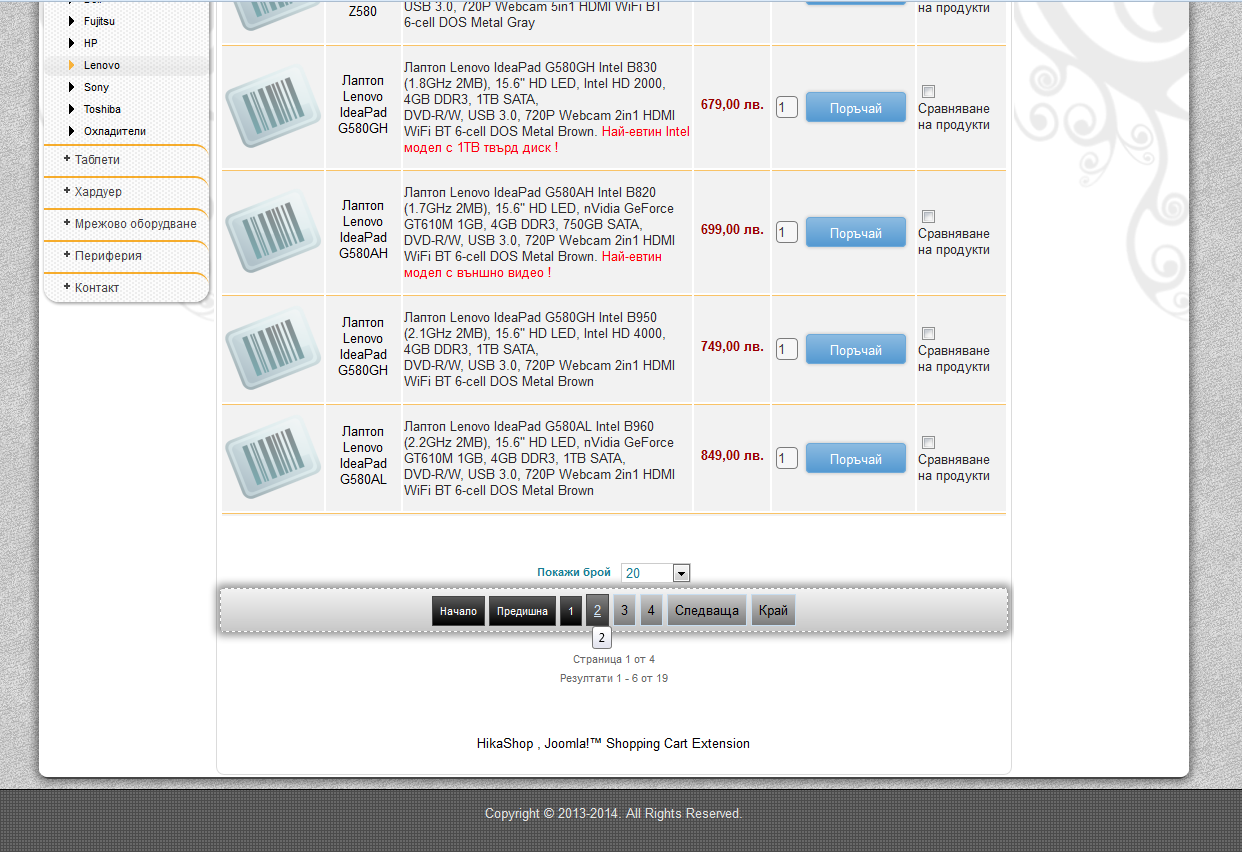The width and height of the screenshot is (1242, 852).
Task: Click the price 679,00 лв.
Action: [x=732, y=104]
